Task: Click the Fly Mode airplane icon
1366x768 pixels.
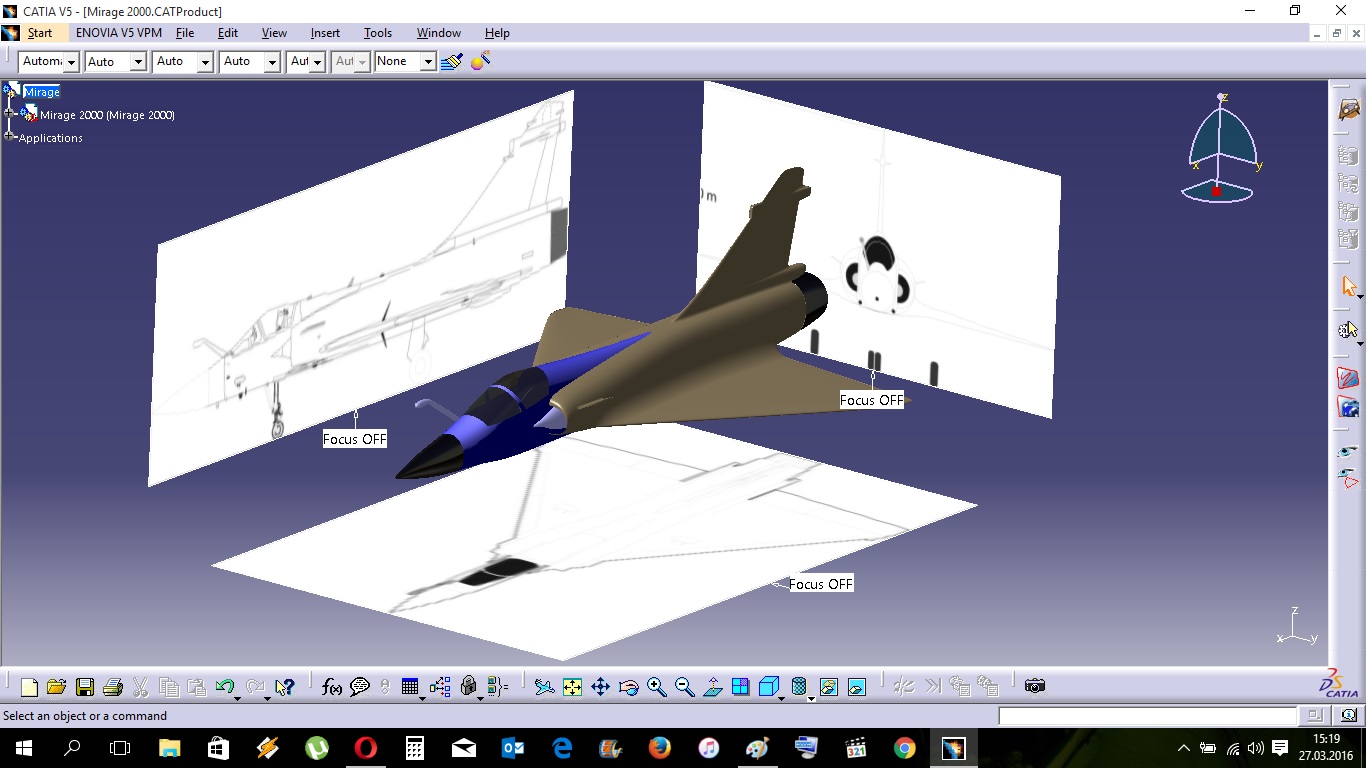Action: click(x=544, y=687)
